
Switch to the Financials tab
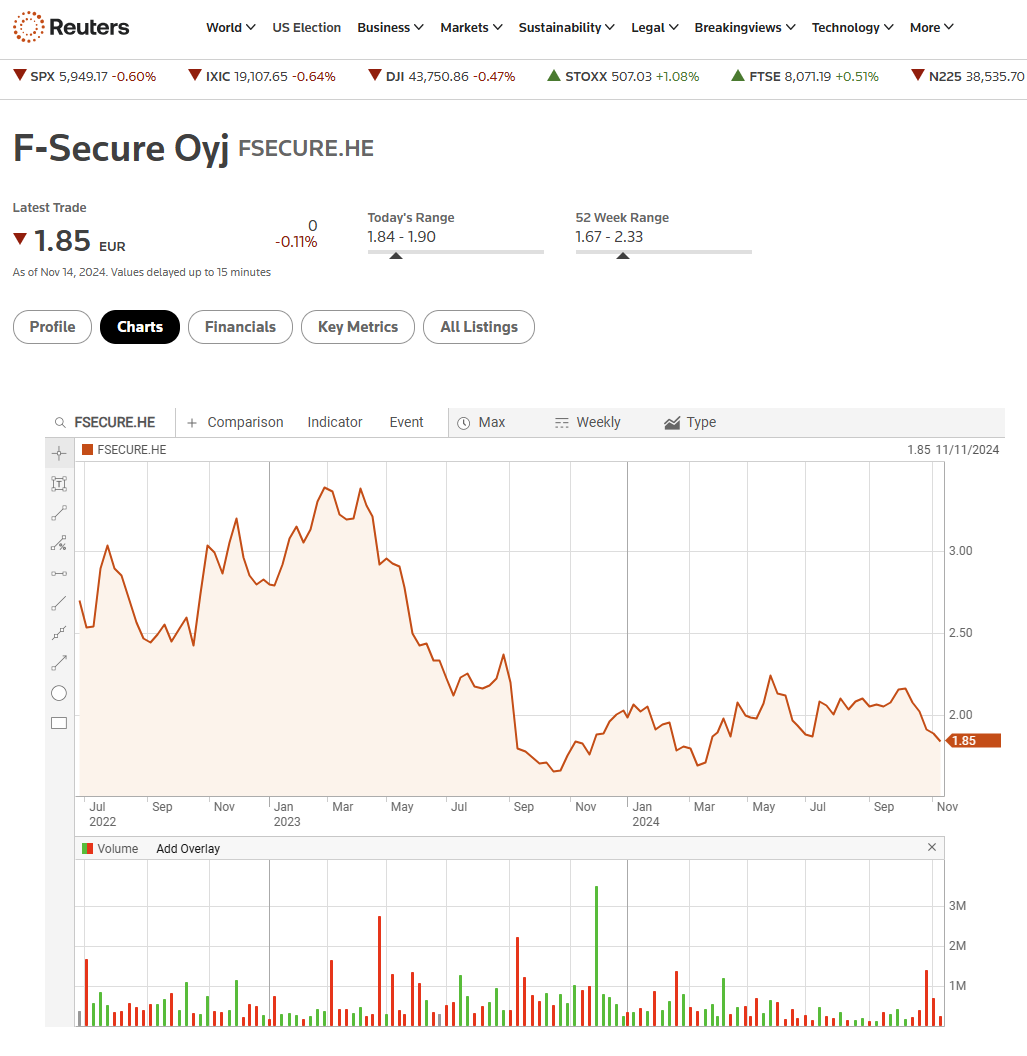point(240,327)
